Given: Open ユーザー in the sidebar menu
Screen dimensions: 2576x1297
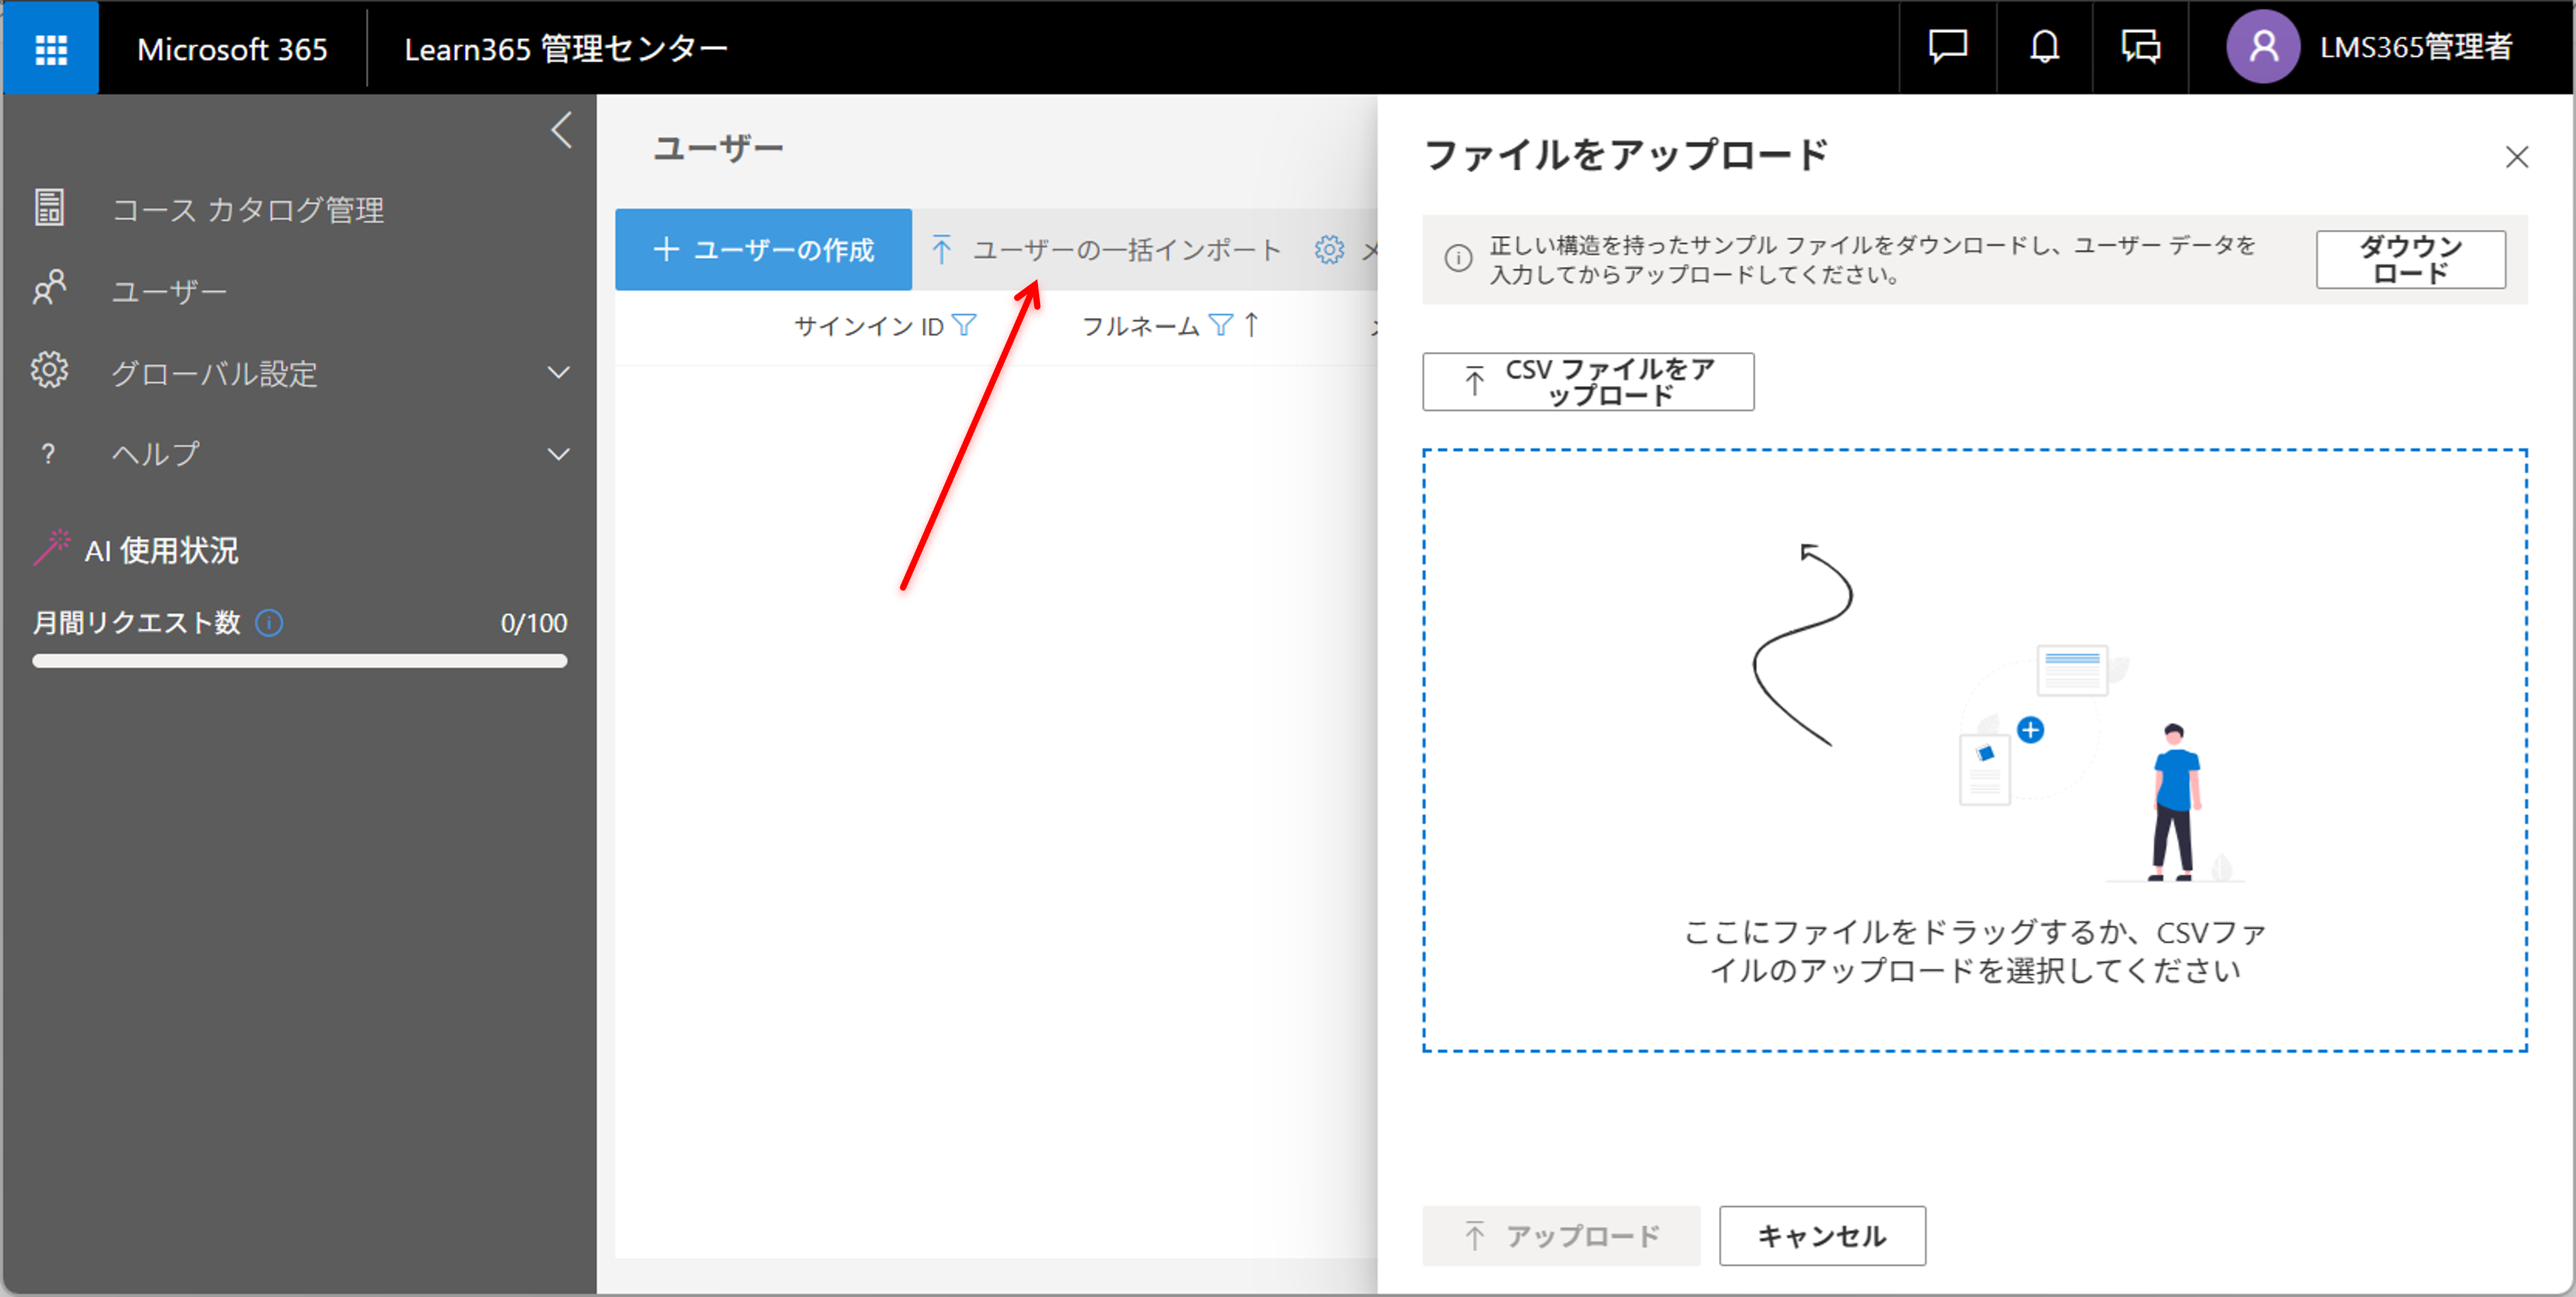Looking at the screenshot, I should coord(169,291).
